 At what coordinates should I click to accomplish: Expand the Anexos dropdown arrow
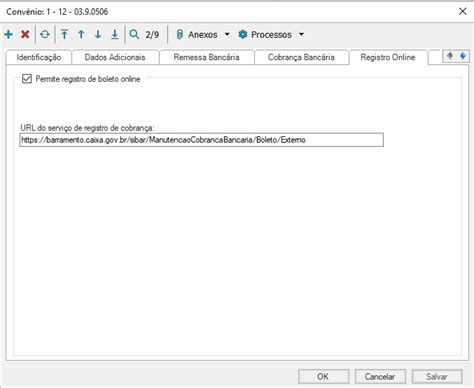tap(227, 34)
